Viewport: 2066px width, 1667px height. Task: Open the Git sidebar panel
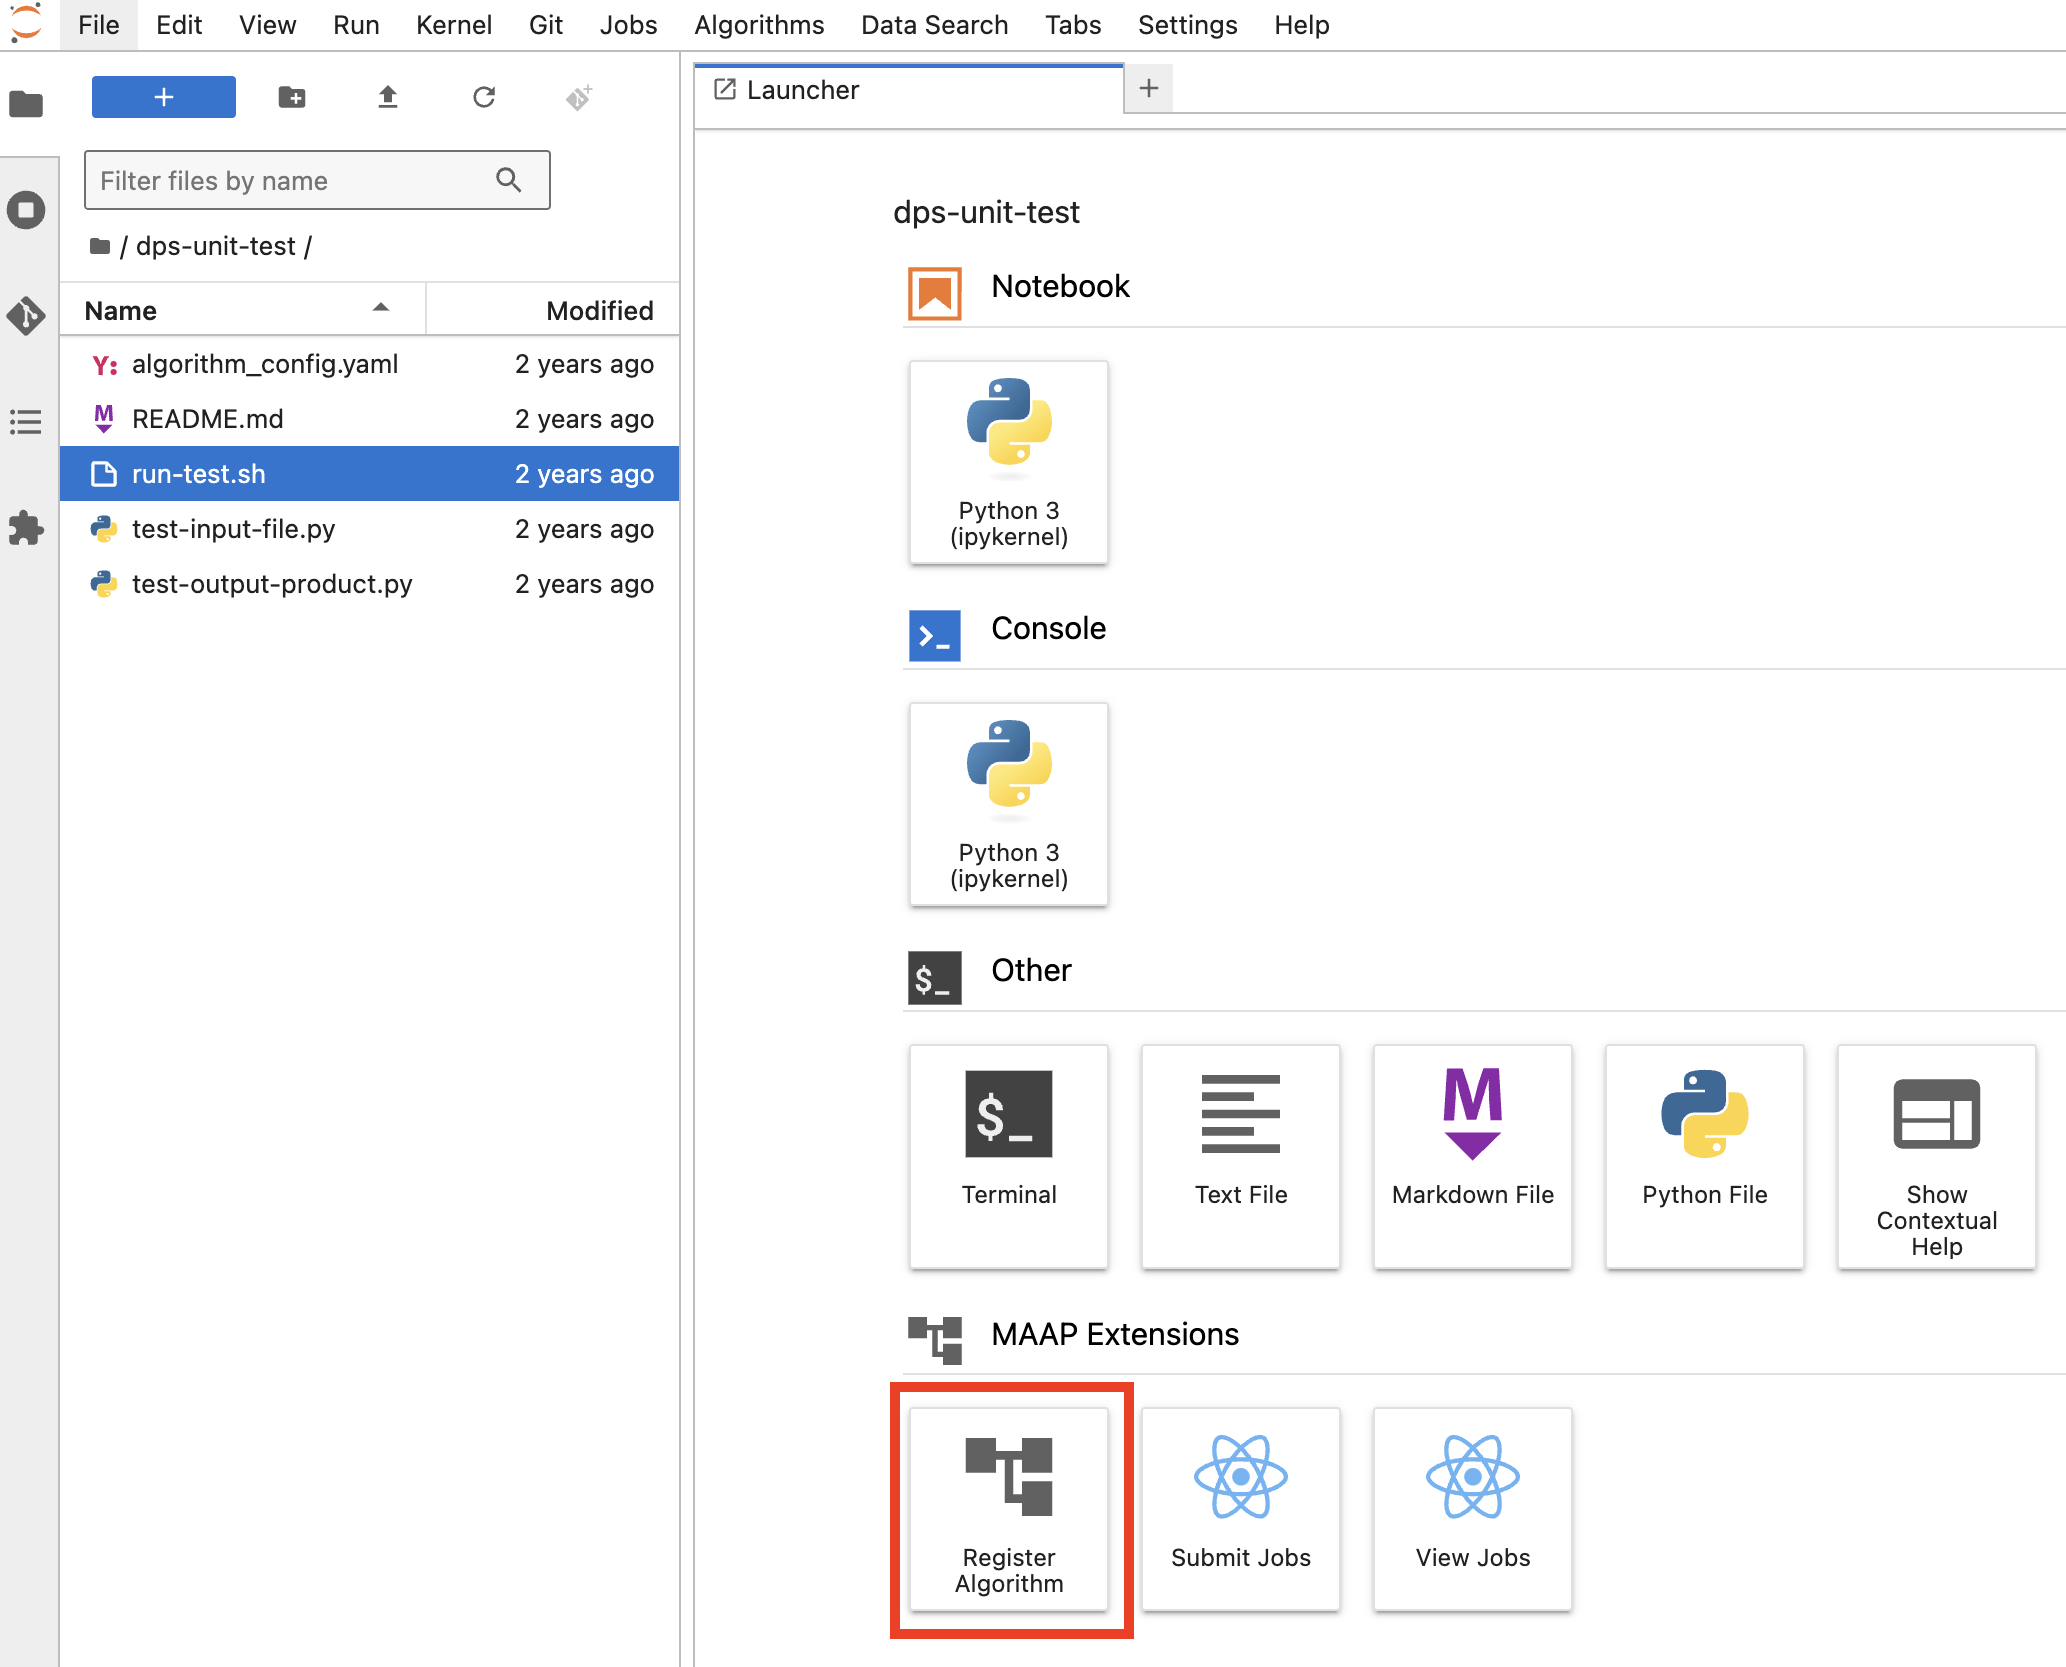(27, 316)
